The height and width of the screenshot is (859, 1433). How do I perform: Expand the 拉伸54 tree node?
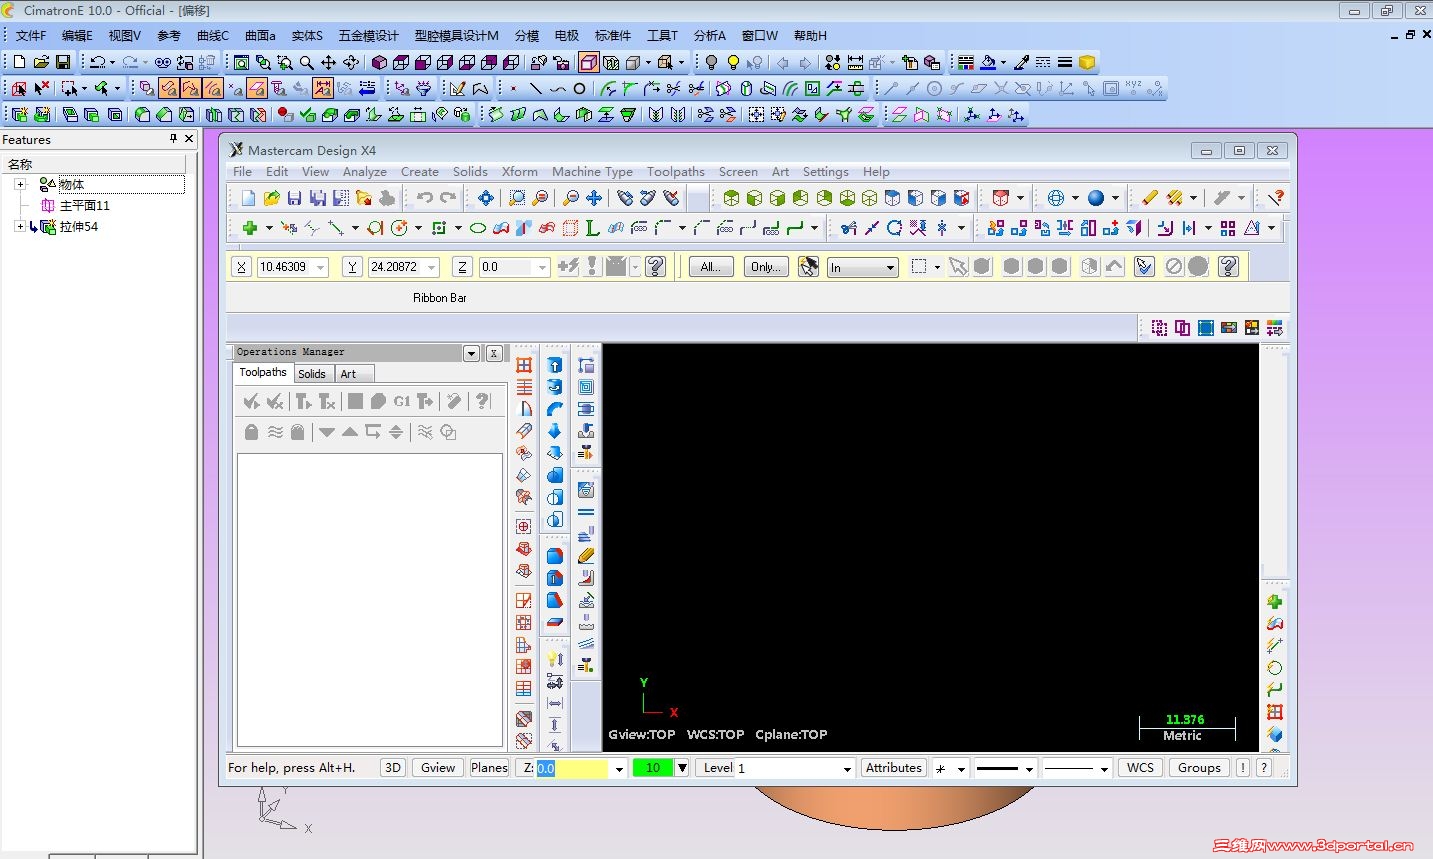[x=20, y=226]
